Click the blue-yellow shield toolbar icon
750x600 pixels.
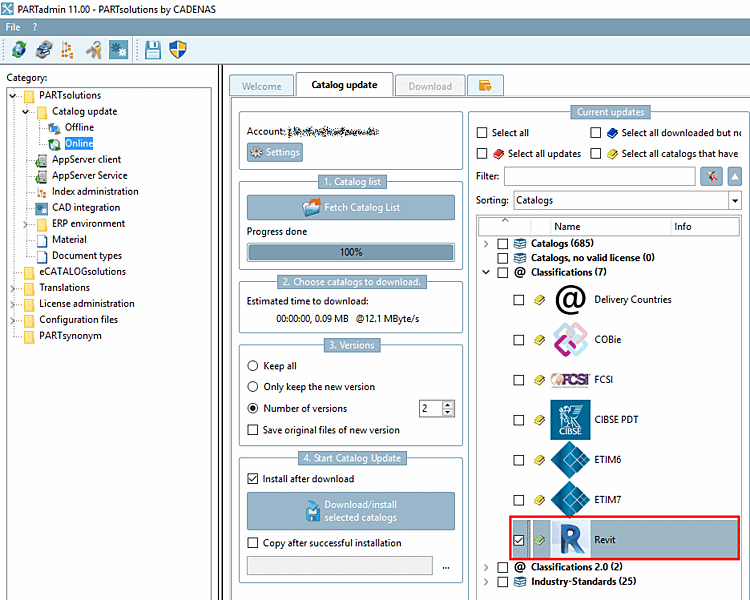178,49
